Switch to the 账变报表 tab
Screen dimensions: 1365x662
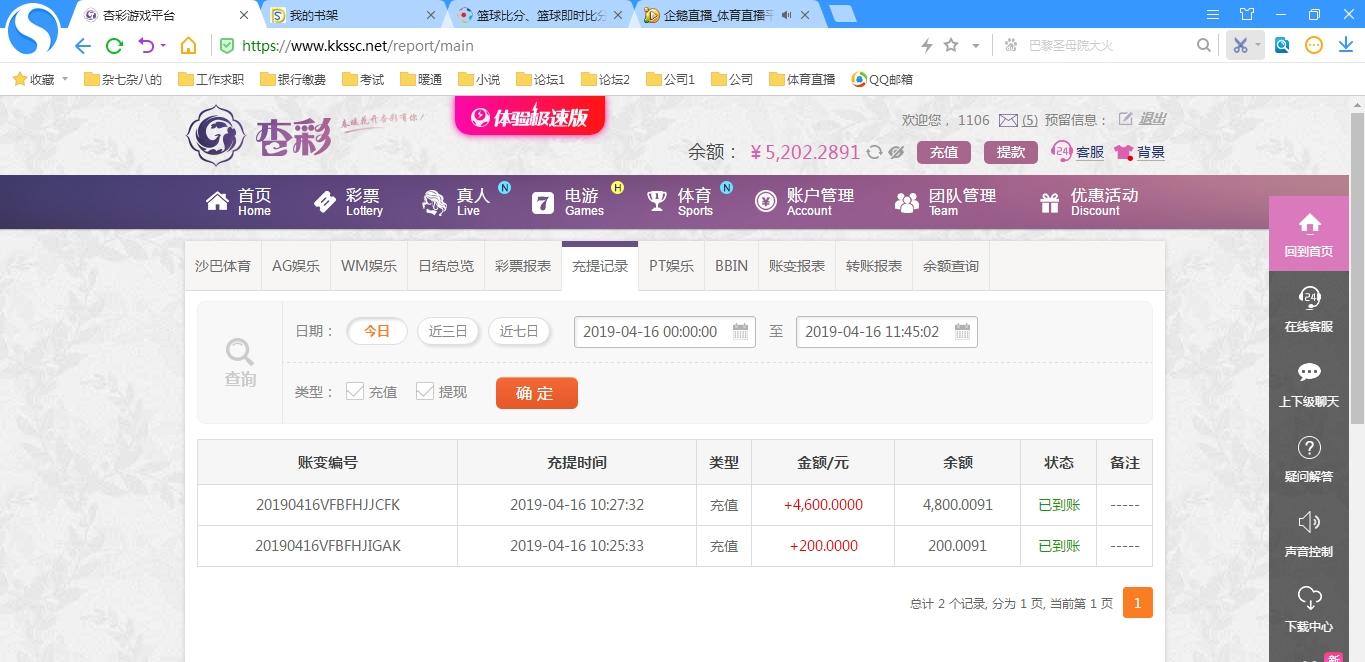point(797,266)
